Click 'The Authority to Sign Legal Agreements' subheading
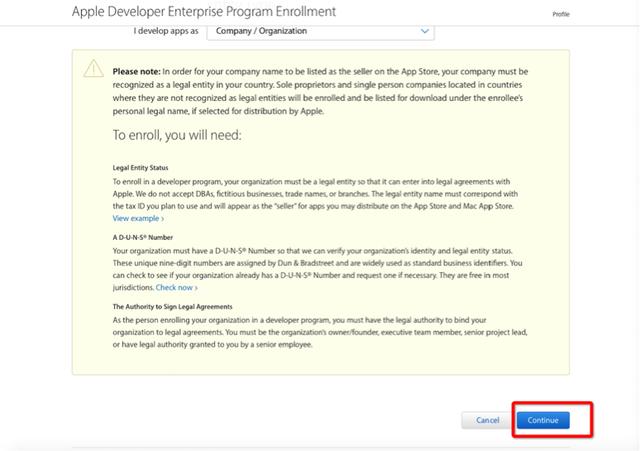 click(173, 307)
